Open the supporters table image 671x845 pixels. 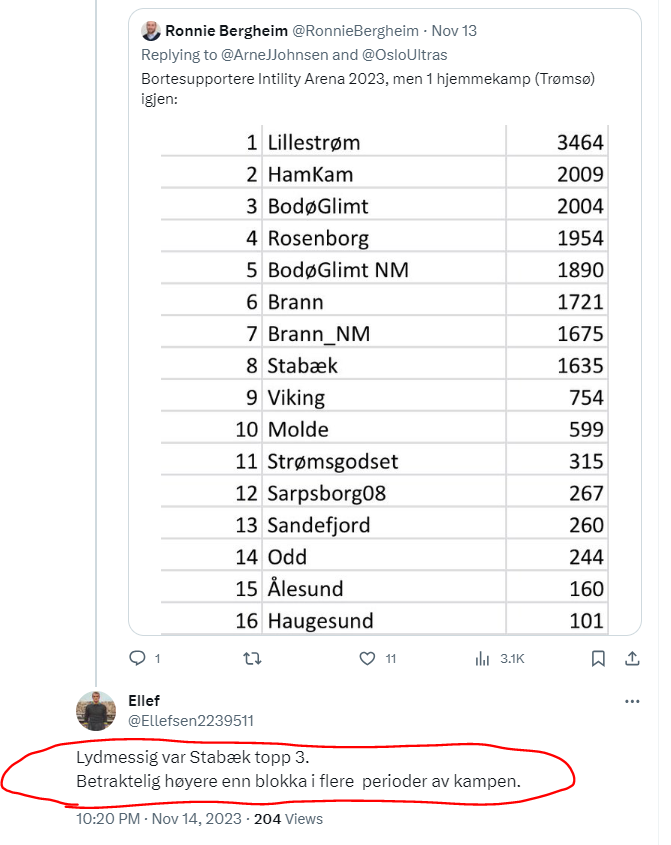385,379
